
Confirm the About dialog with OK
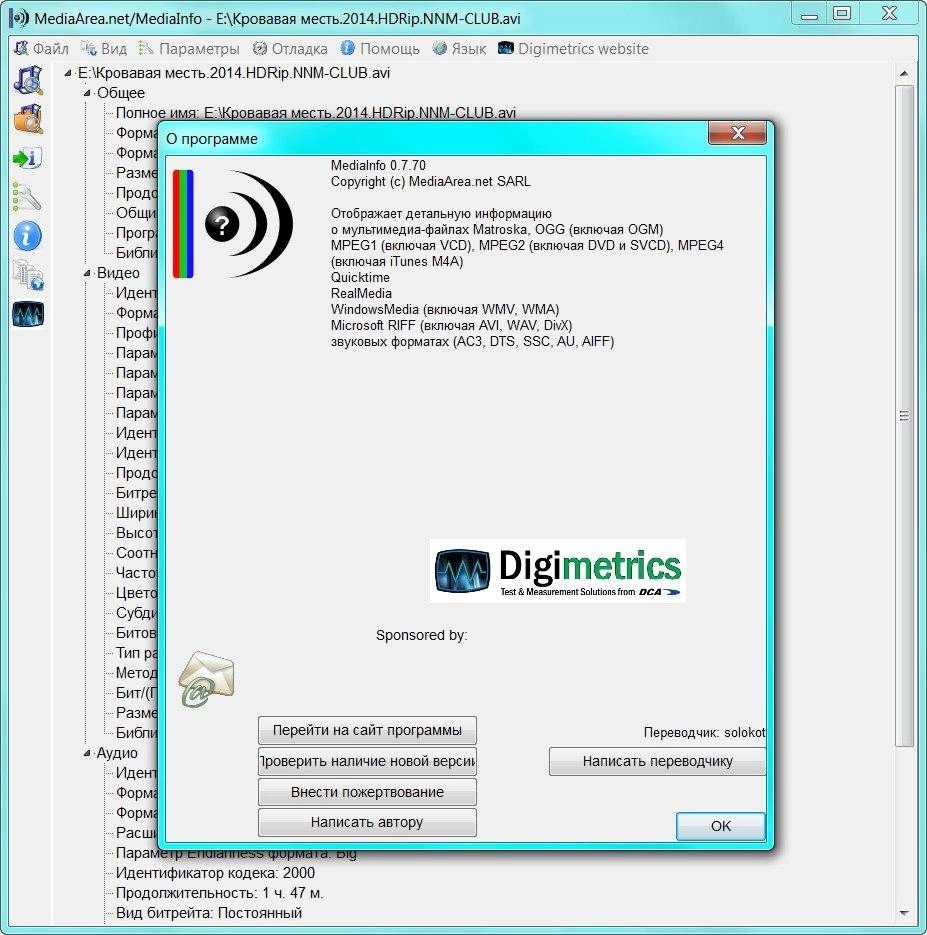click(x=721, y=826)
